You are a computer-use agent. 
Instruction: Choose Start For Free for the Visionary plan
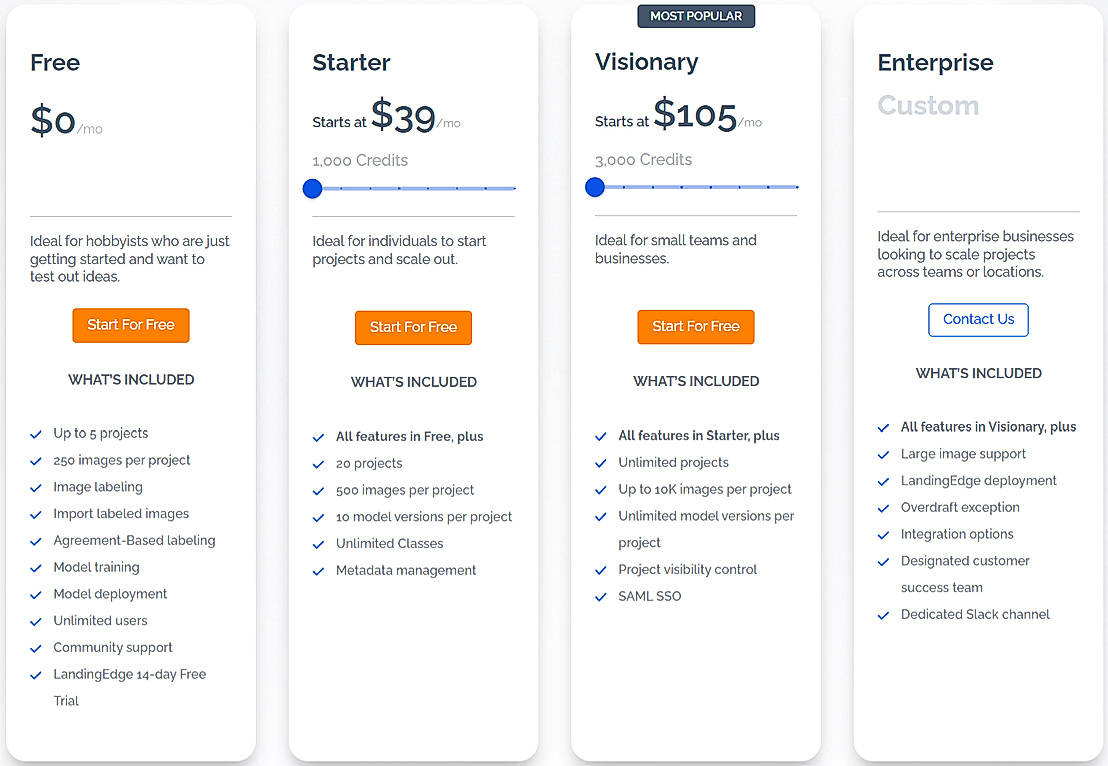coord(696,327)
